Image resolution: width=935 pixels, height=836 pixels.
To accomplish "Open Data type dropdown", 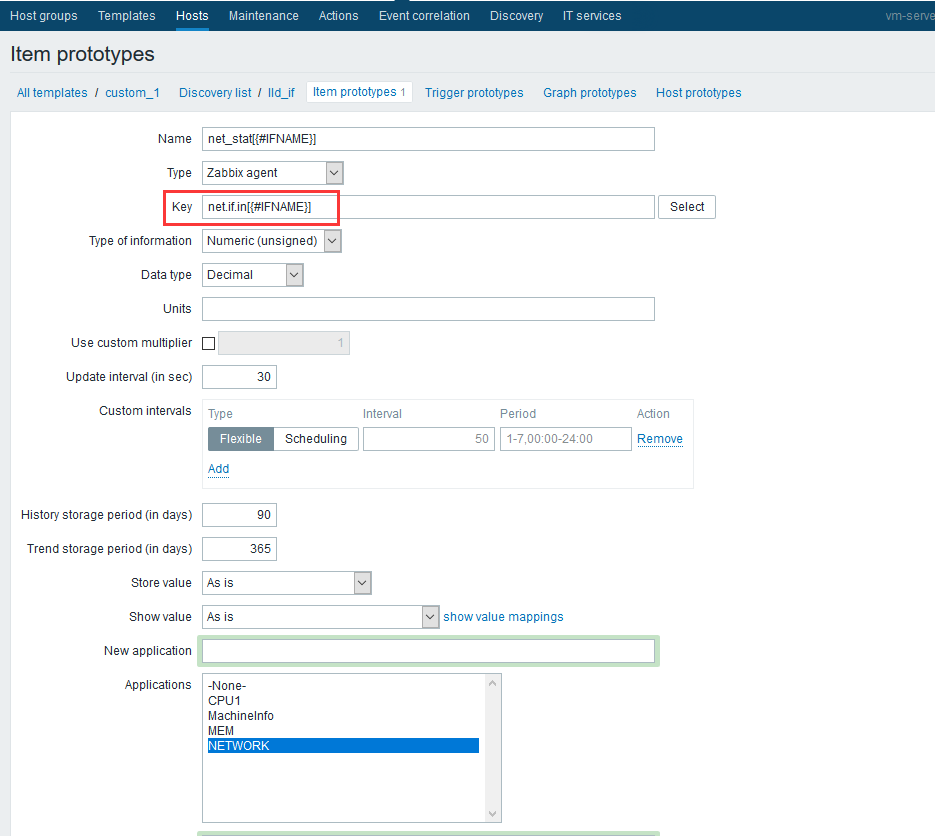I will click(x=252, y=275).
